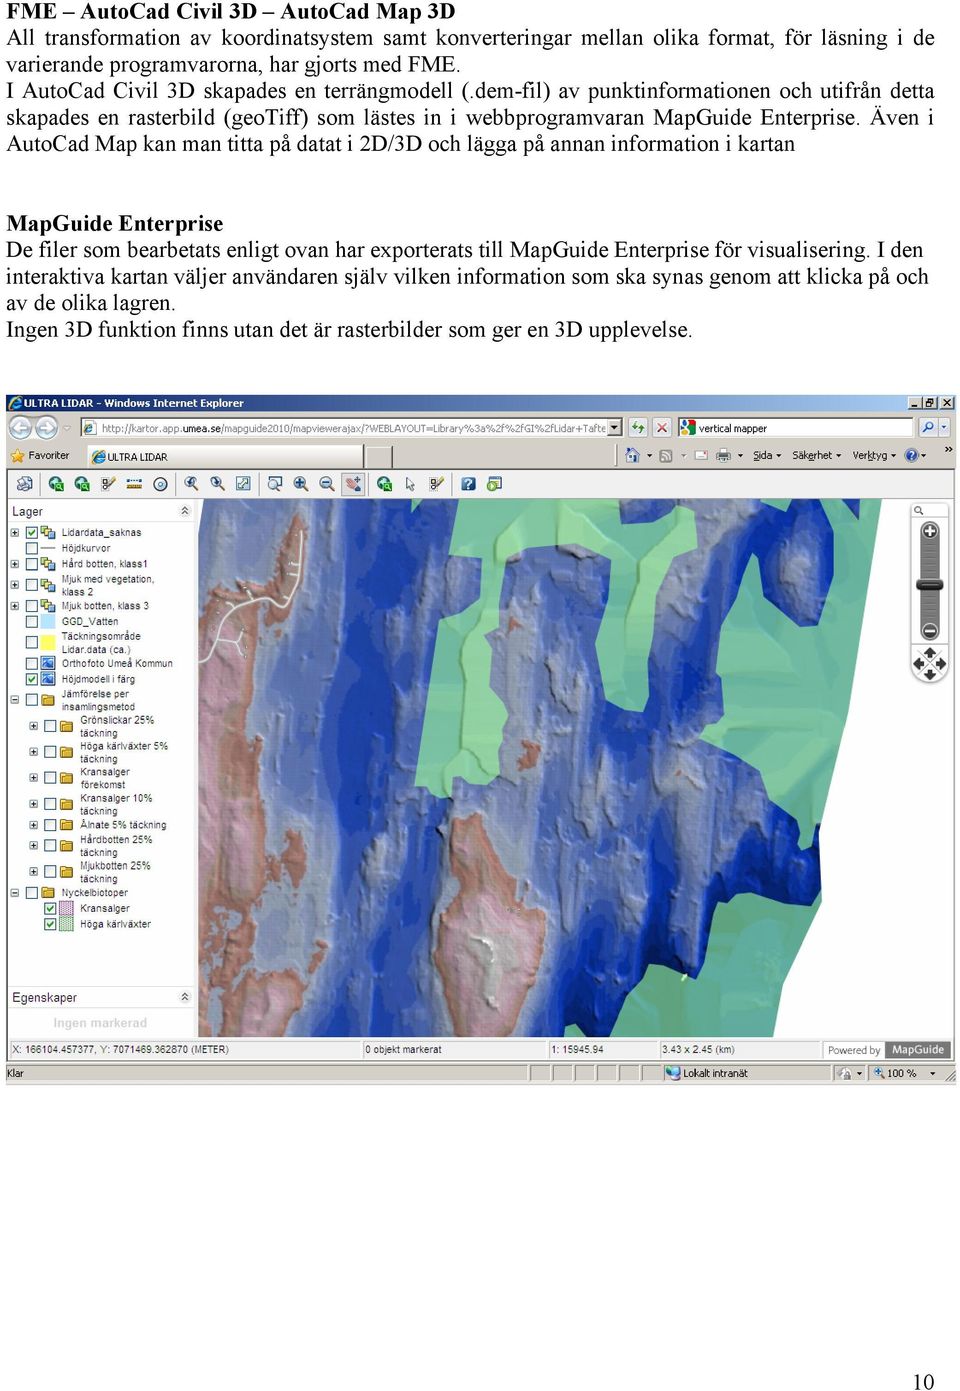Click the four-arrow pan compass on map
Viewport: 960px width, 1391px height.
(930, 663)
